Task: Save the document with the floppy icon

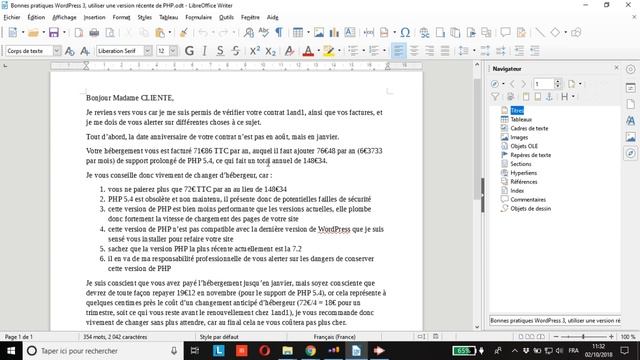Action: [54, 33]
